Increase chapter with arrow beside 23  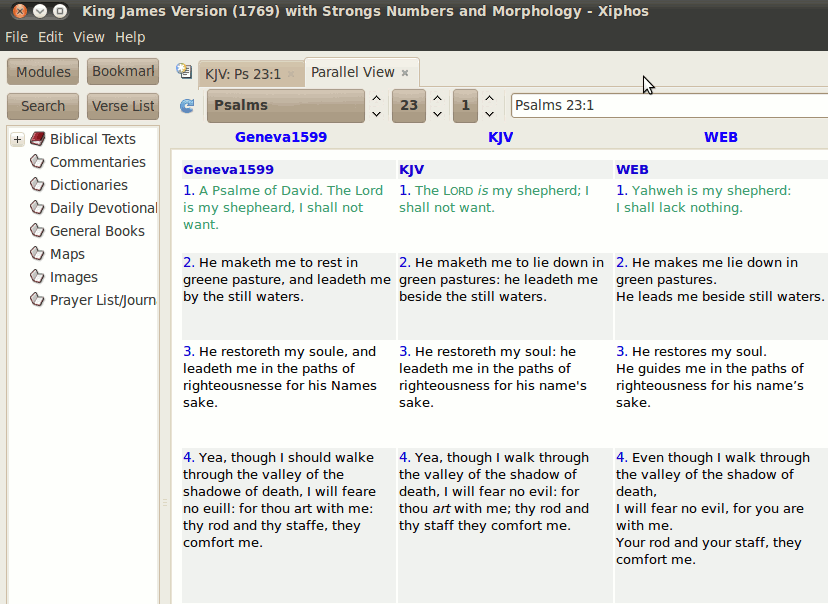click(438, 98)
